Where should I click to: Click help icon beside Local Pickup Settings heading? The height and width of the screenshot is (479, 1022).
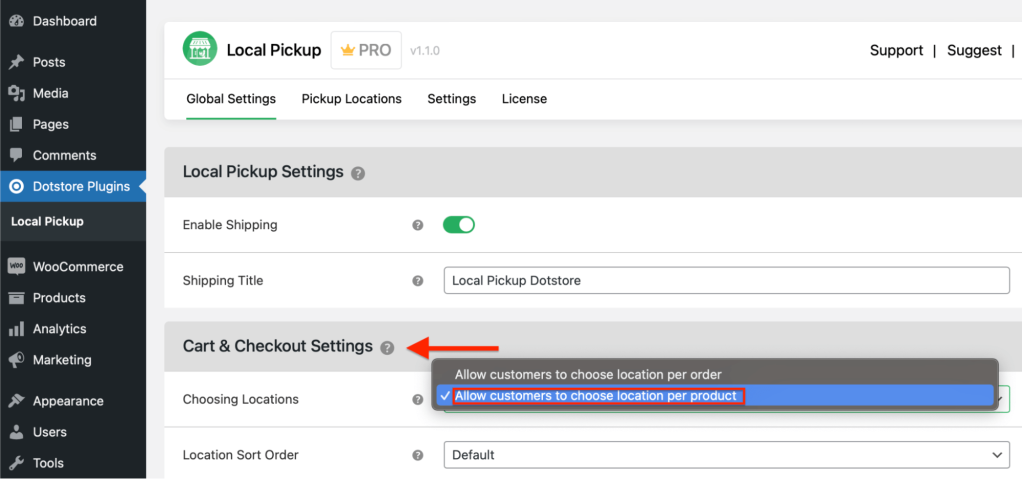pos(358,173)
